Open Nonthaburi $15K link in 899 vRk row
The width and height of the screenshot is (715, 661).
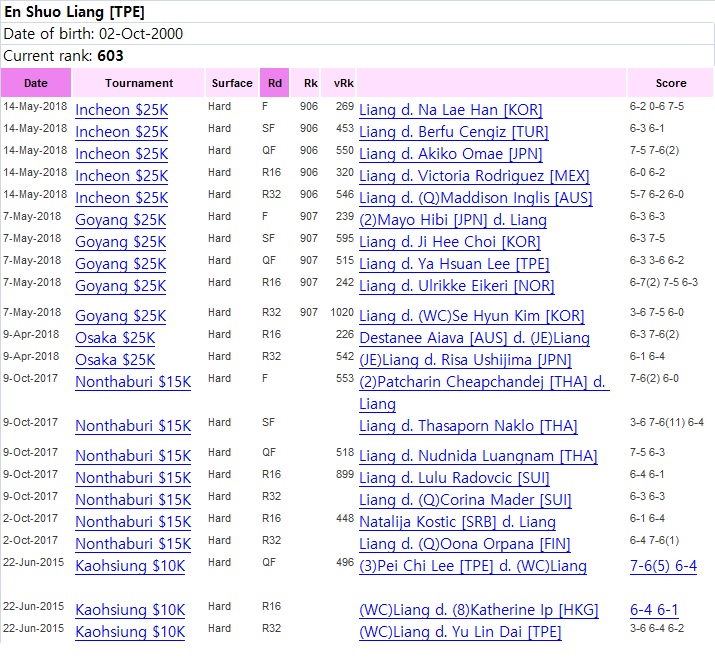(x=133, y=477)
